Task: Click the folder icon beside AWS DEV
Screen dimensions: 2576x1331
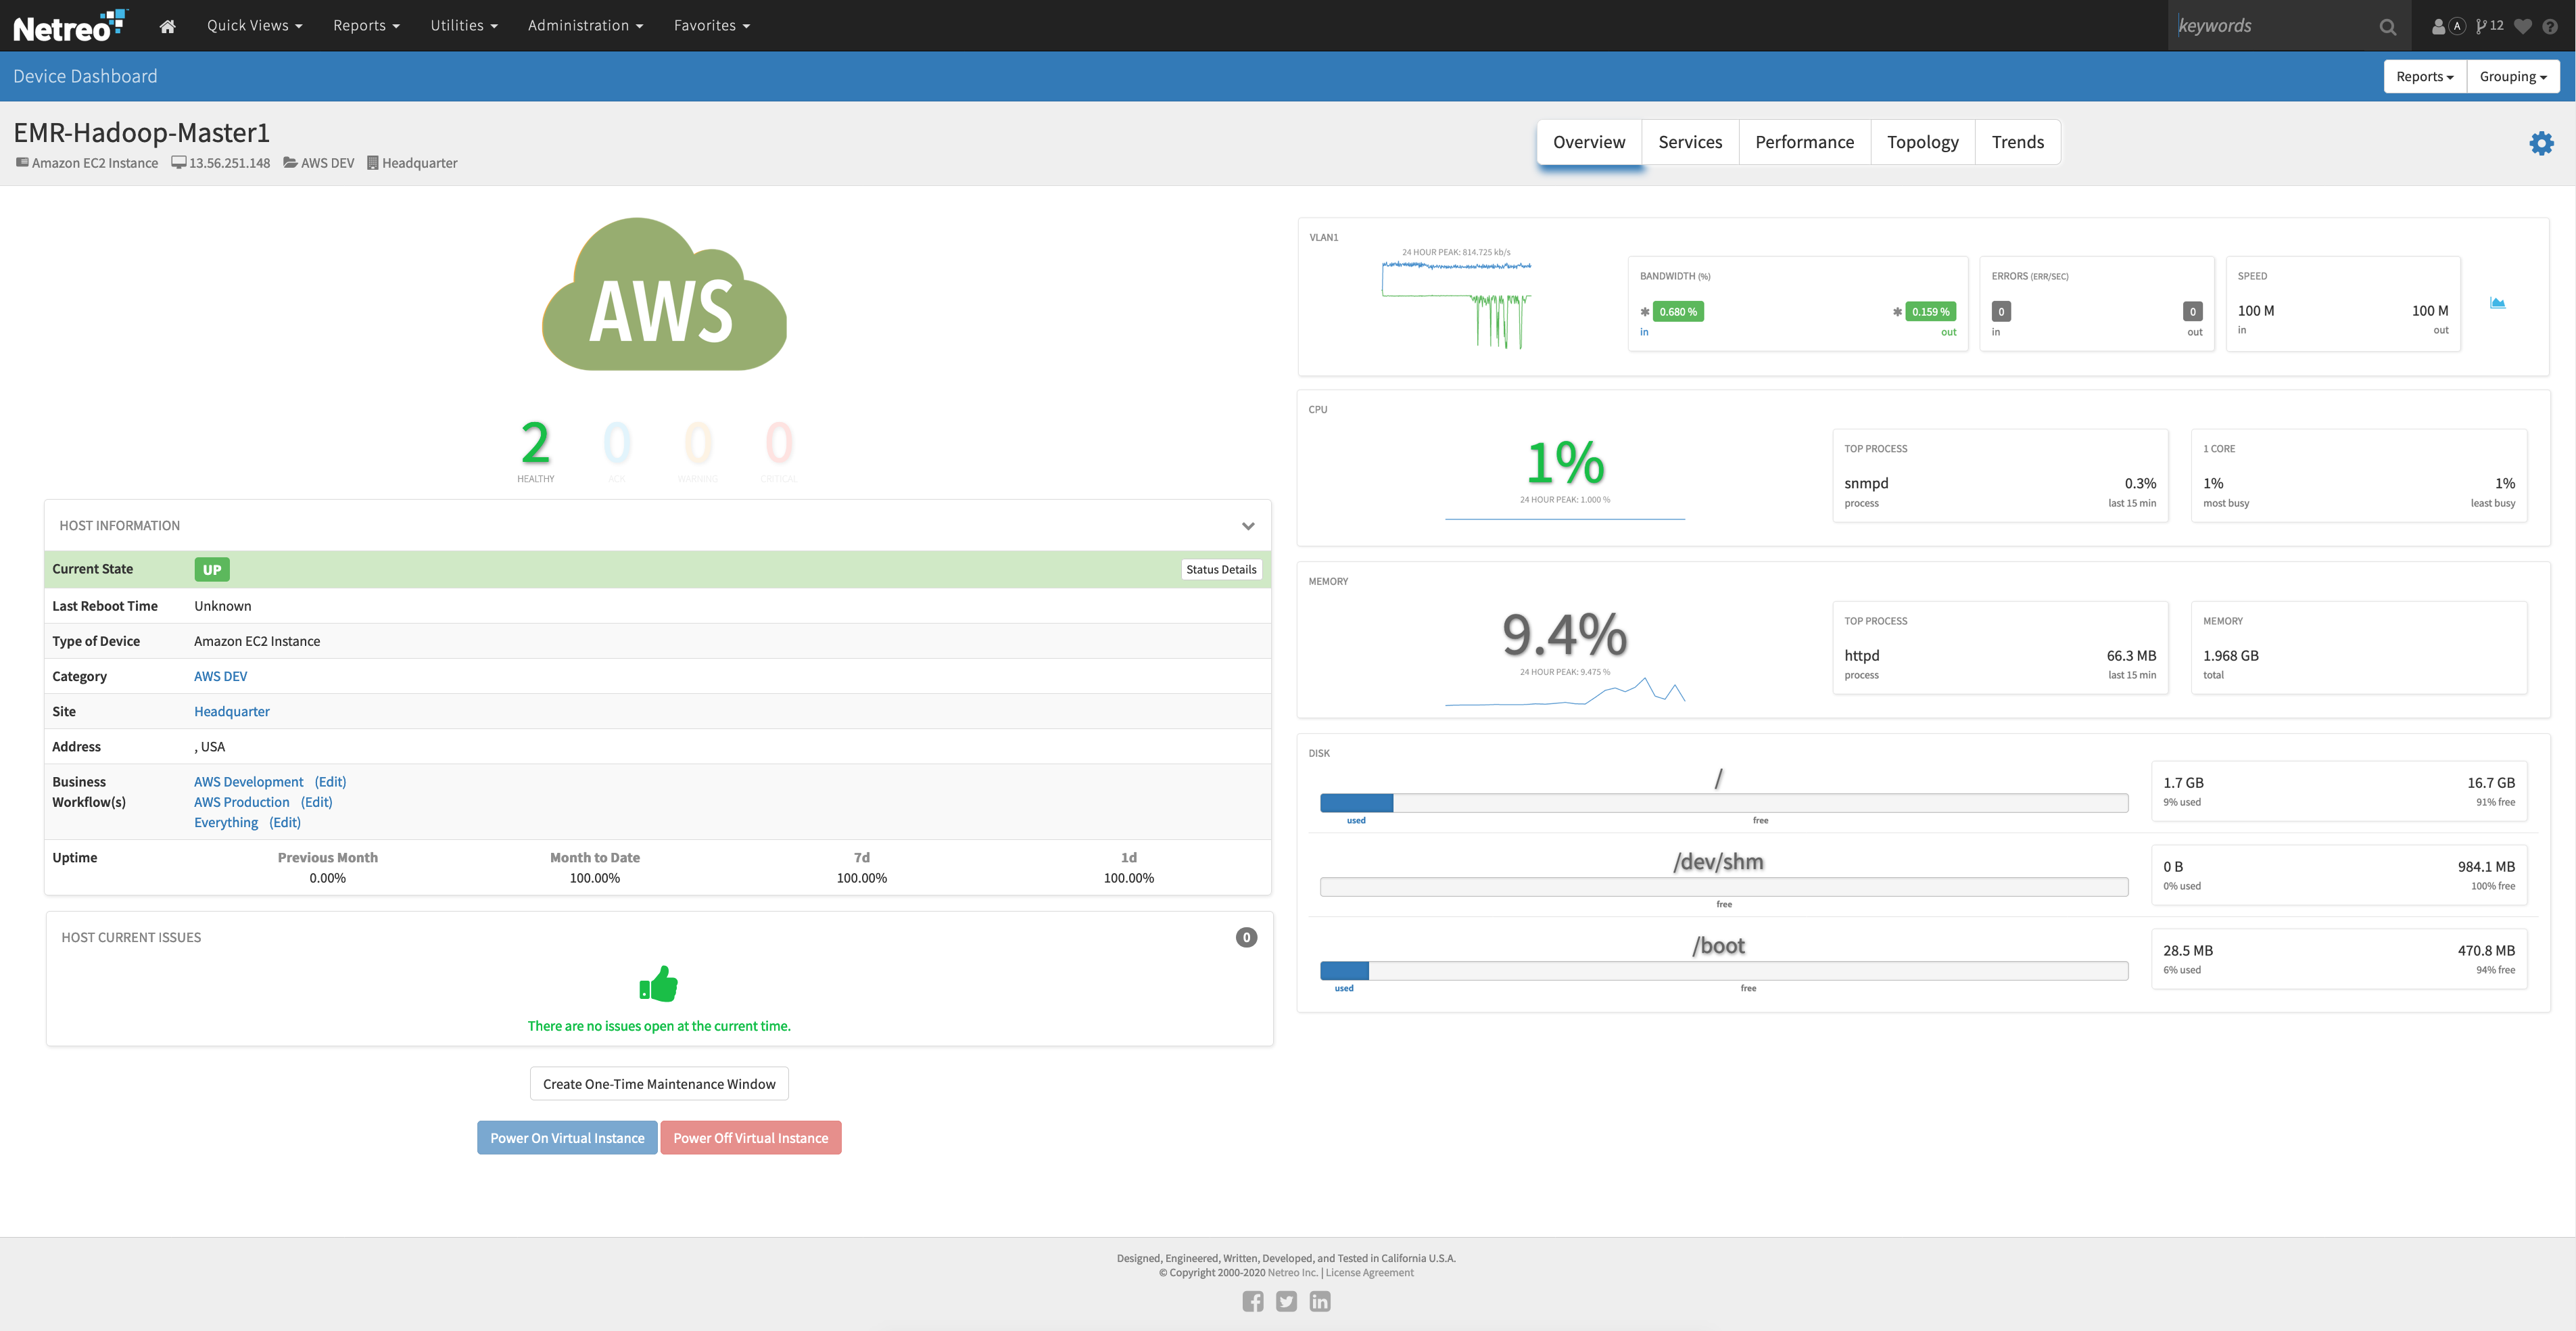Action: [290, 162]
